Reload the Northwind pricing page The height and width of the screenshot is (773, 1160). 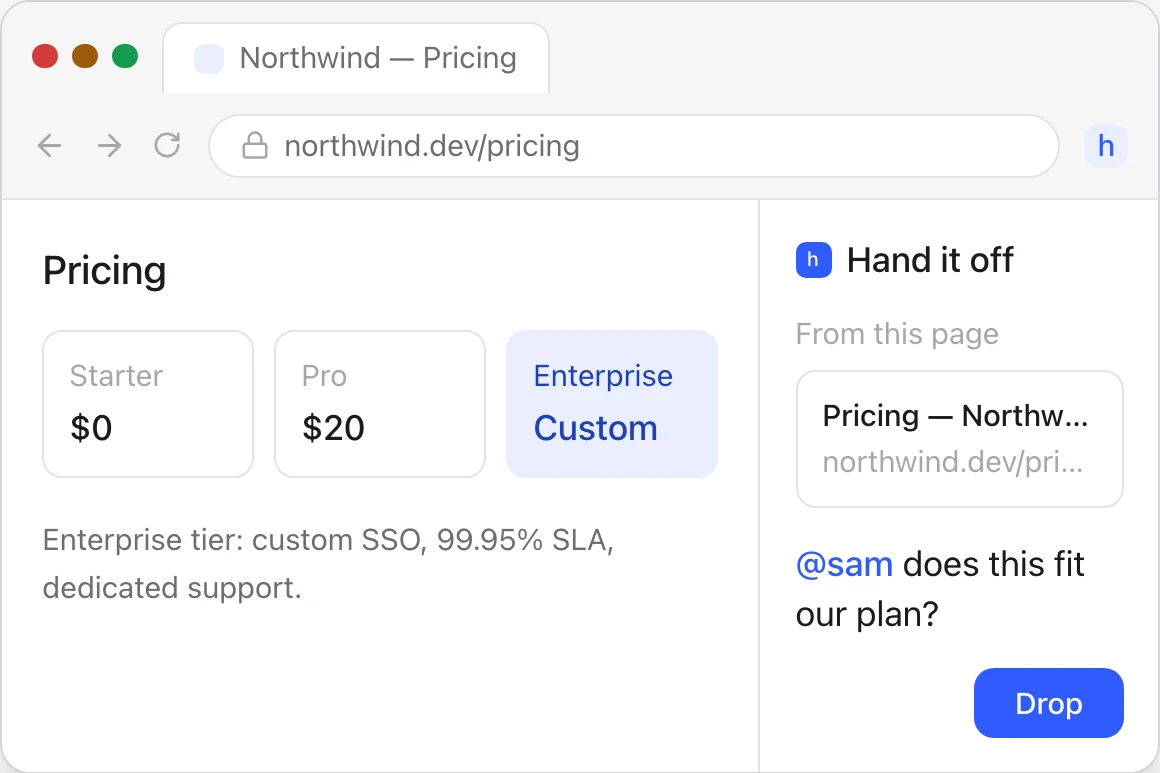coord(167,146)
